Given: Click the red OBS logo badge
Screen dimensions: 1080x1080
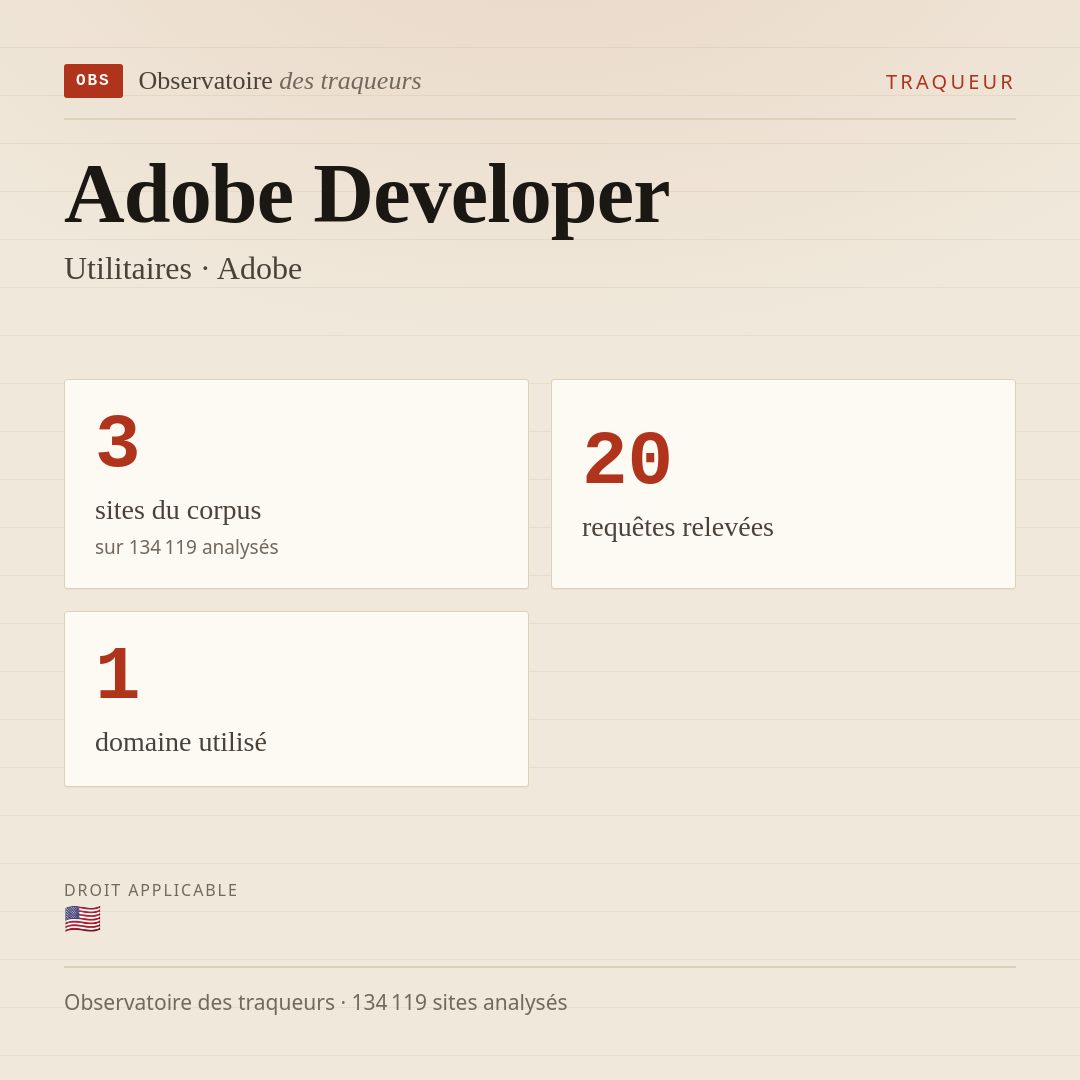Looking at the screenshot, I should [93, 81].
